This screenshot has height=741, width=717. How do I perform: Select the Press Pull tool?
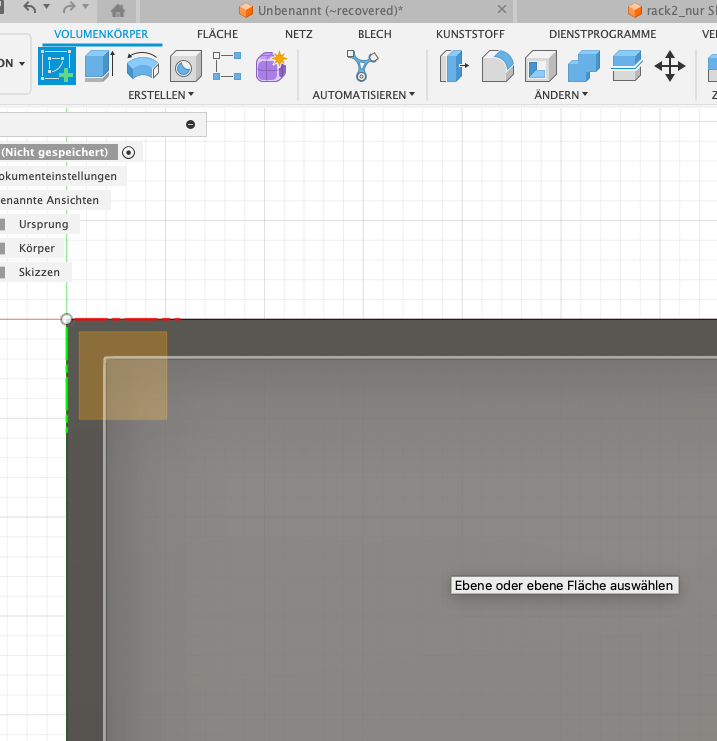tap(454, 66)
